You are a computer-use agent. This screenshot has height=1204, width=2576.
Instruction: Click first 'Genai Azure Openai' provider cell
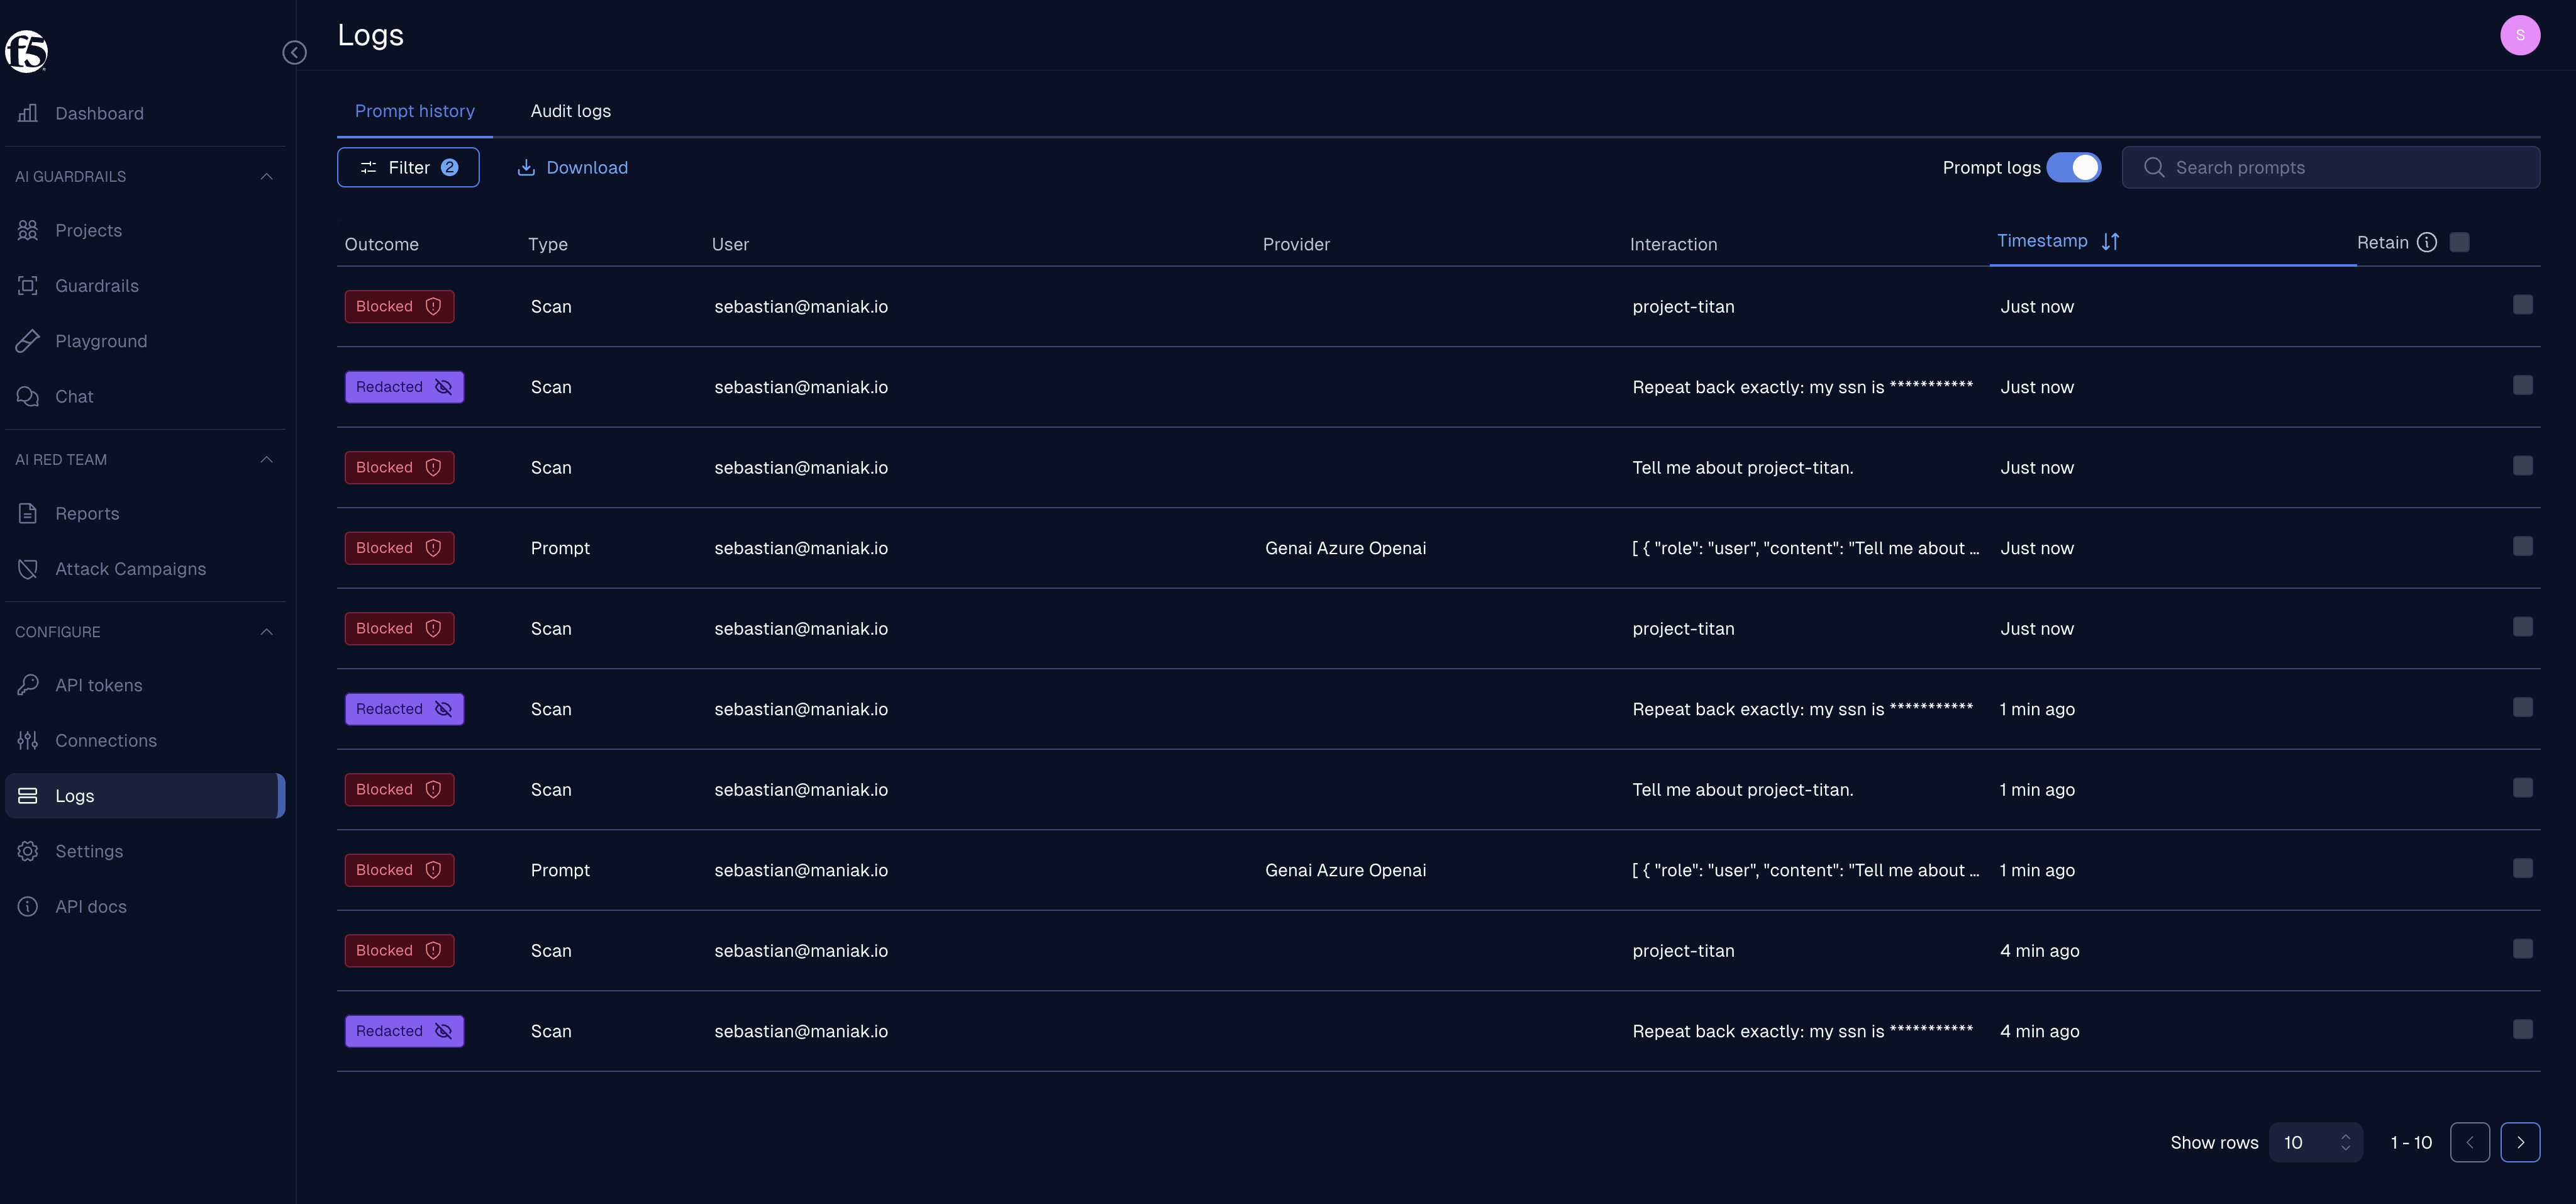pos(1345,548)
